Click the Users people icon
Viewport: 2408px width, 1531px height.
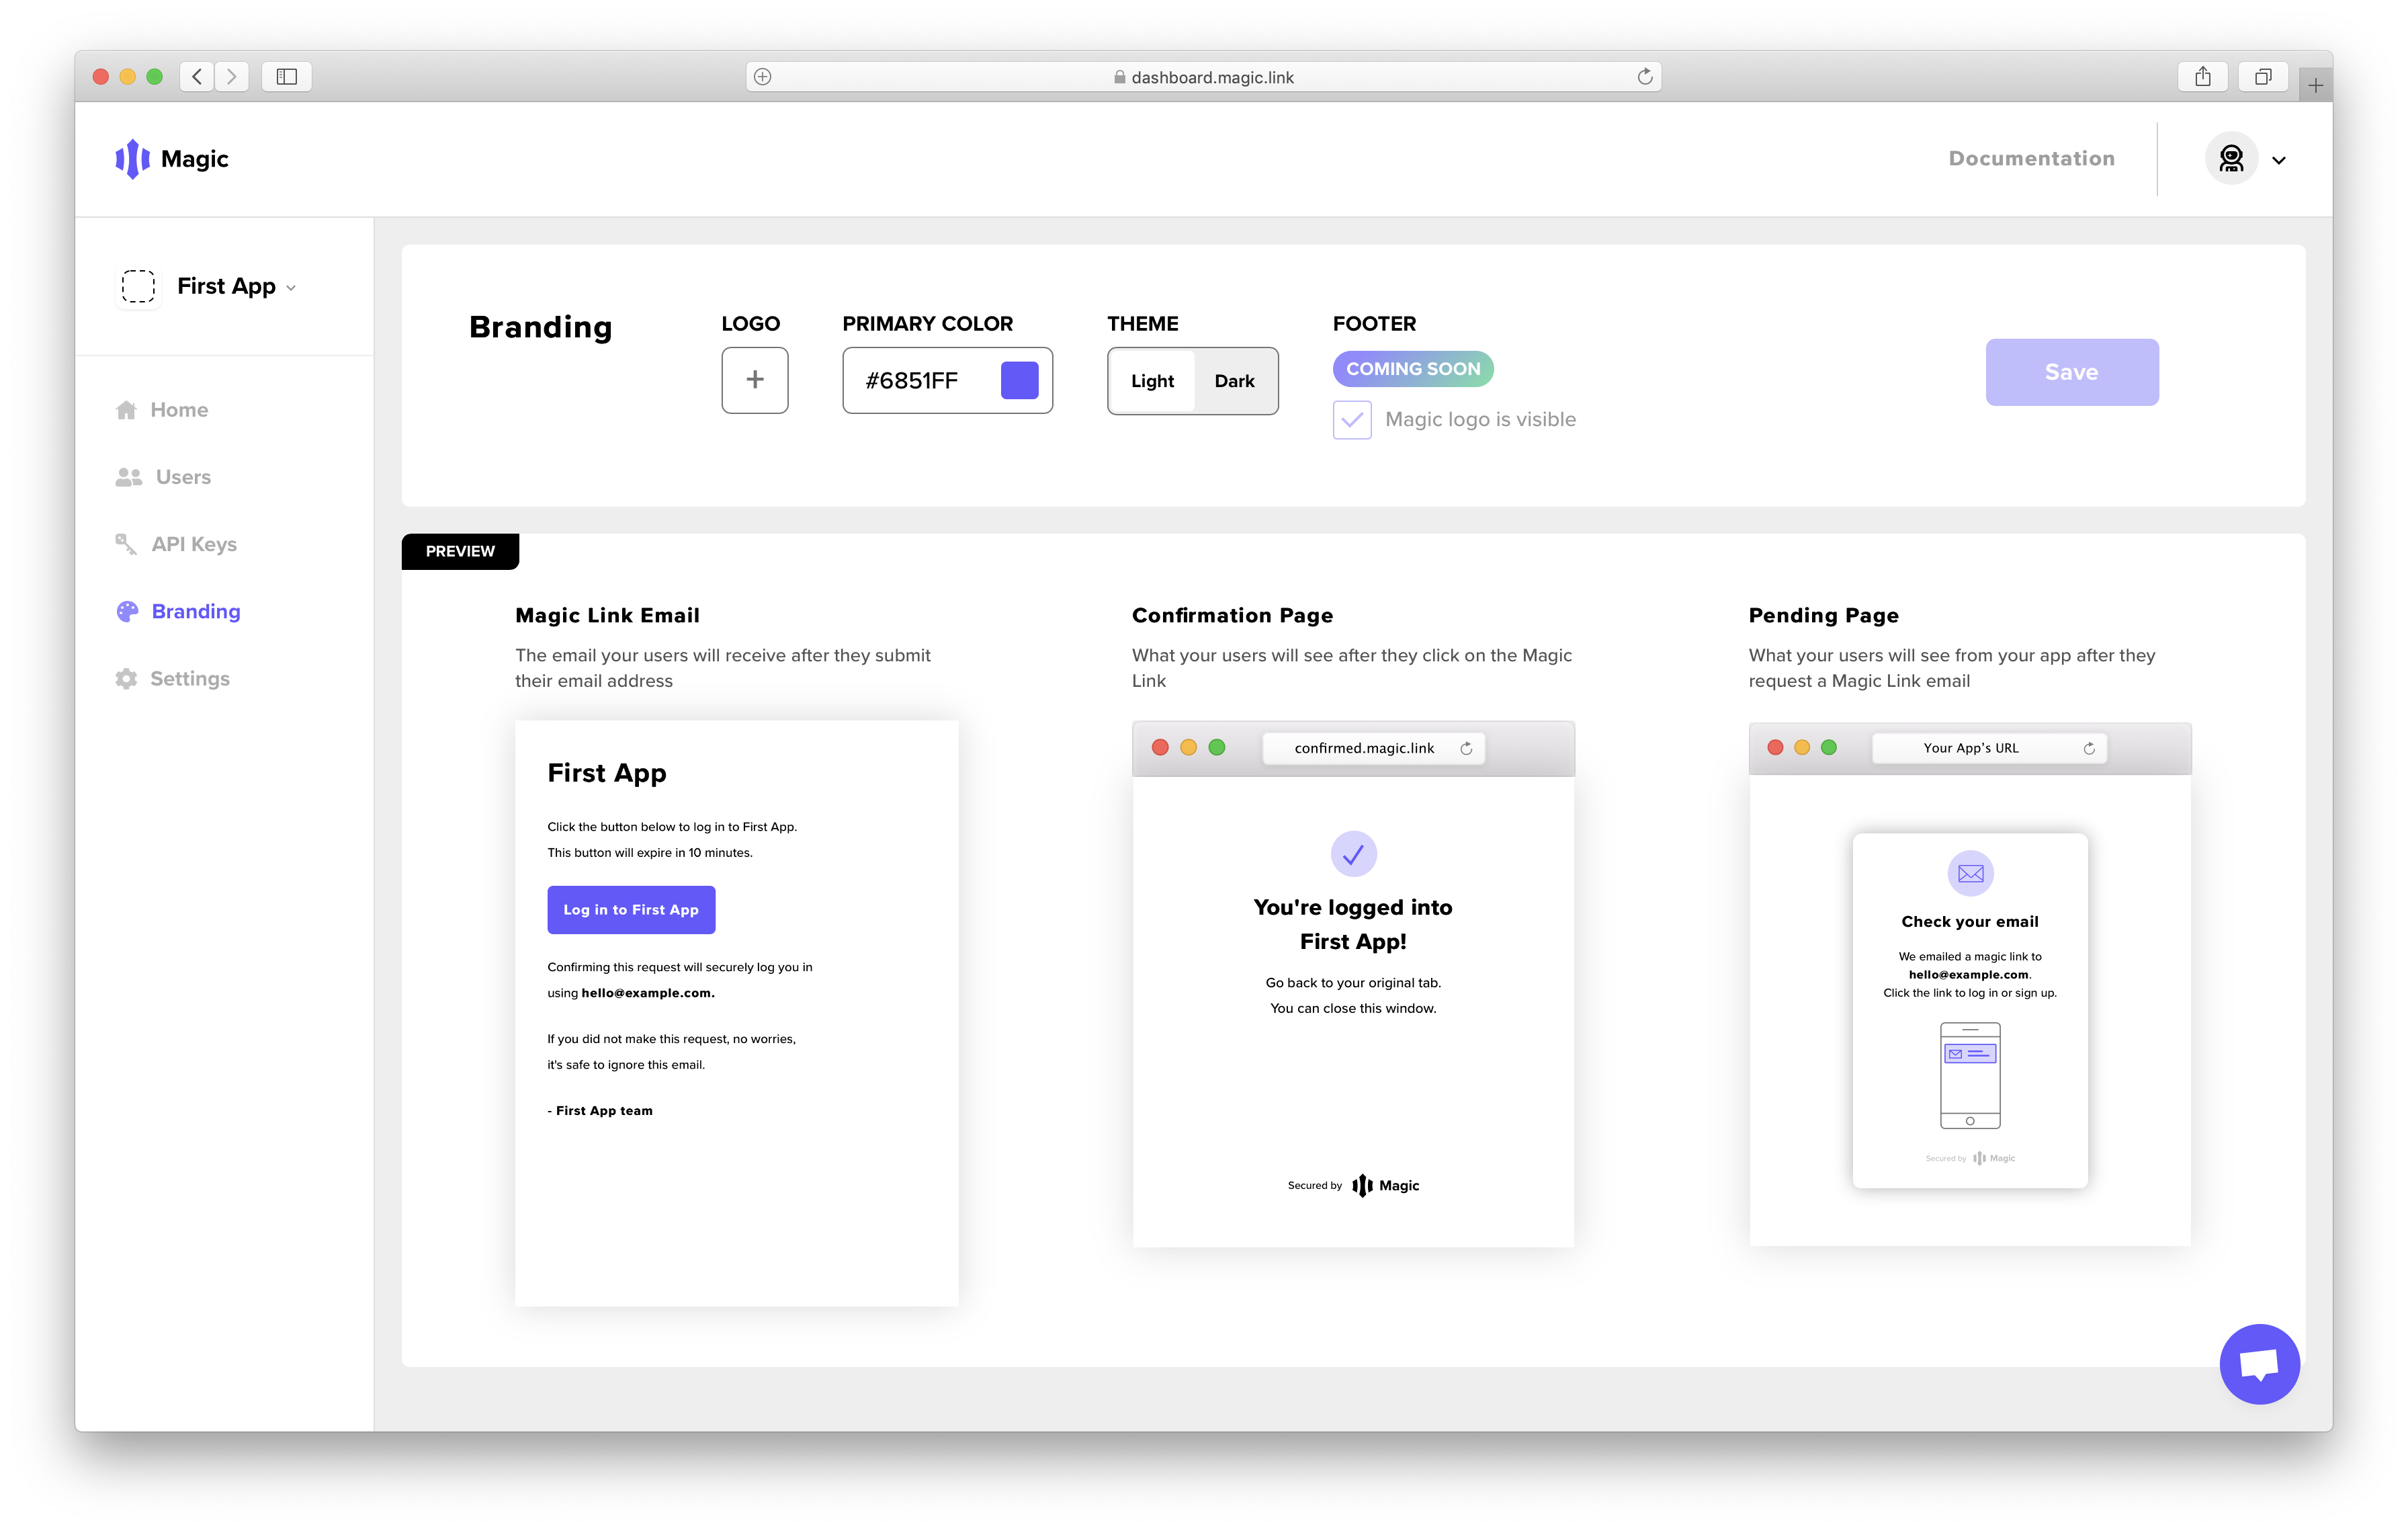[x=128, y=477]
